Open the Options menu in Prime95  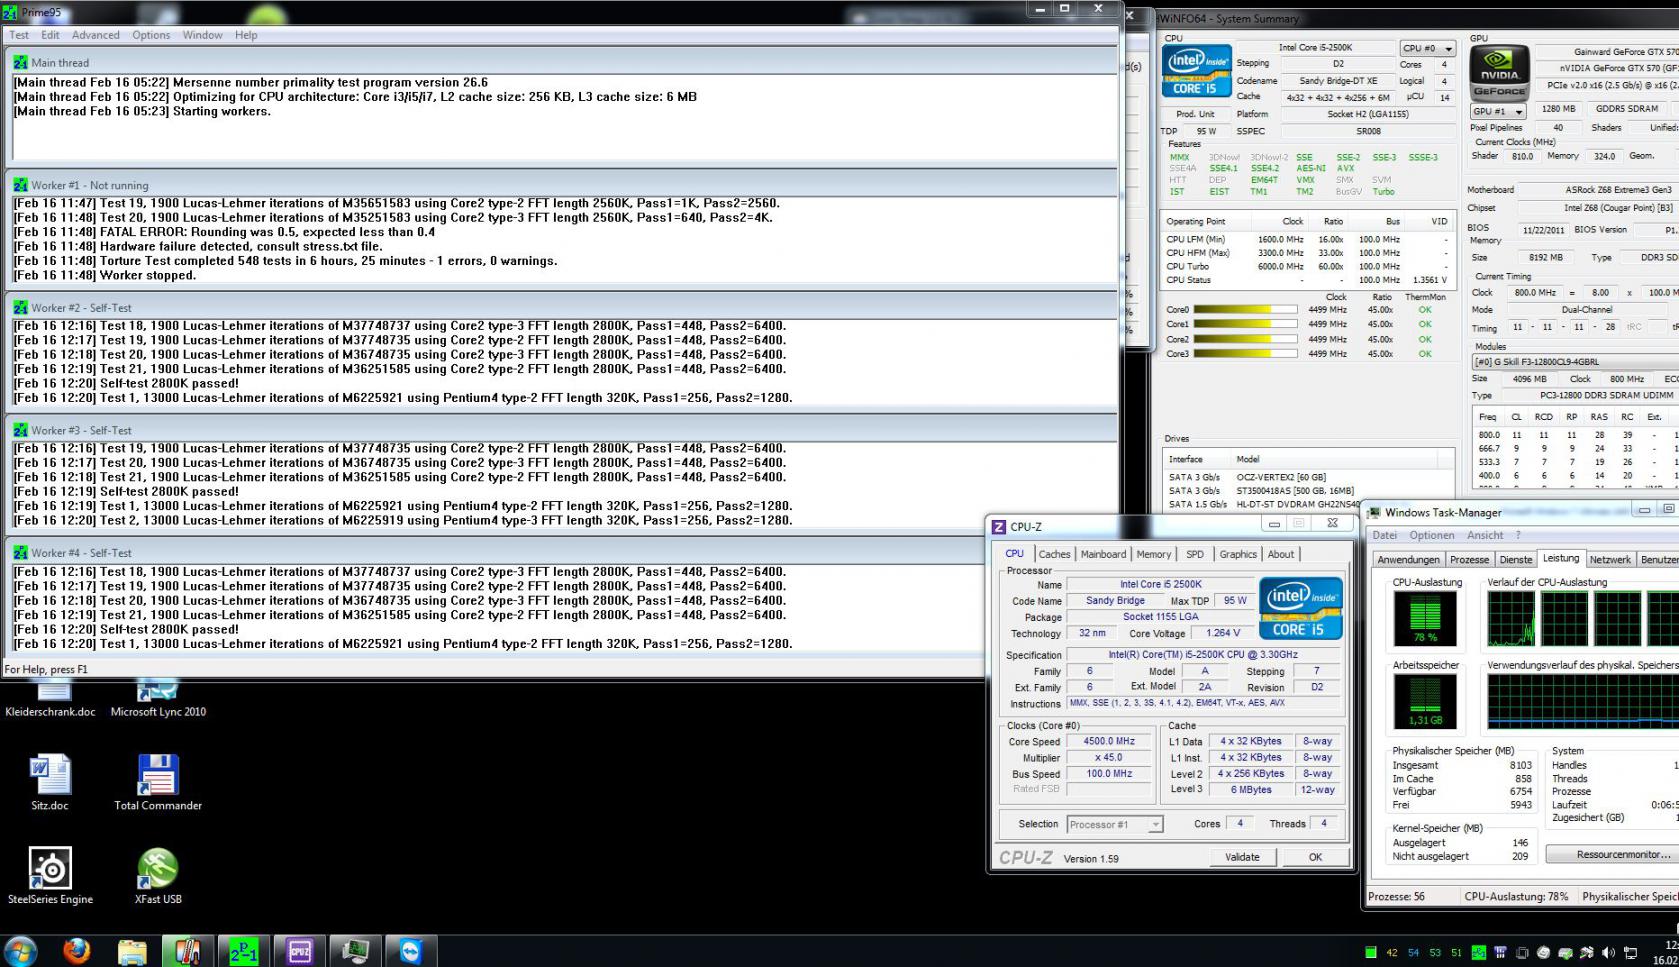tap(151, 35)
